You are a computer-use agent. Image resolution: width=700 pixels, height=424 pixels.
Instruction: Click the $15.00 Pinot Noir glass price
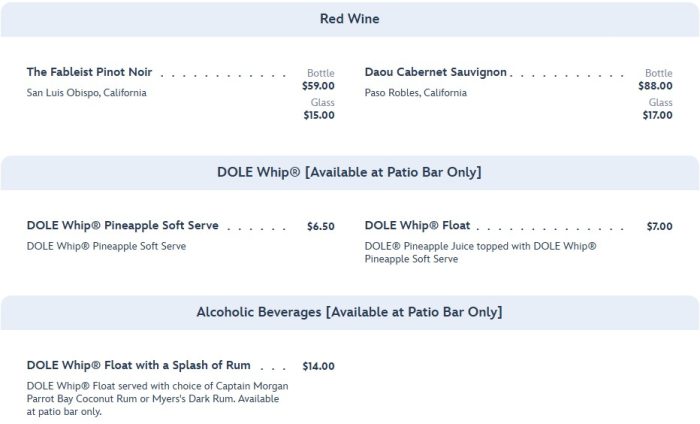[x=318, y=115]
